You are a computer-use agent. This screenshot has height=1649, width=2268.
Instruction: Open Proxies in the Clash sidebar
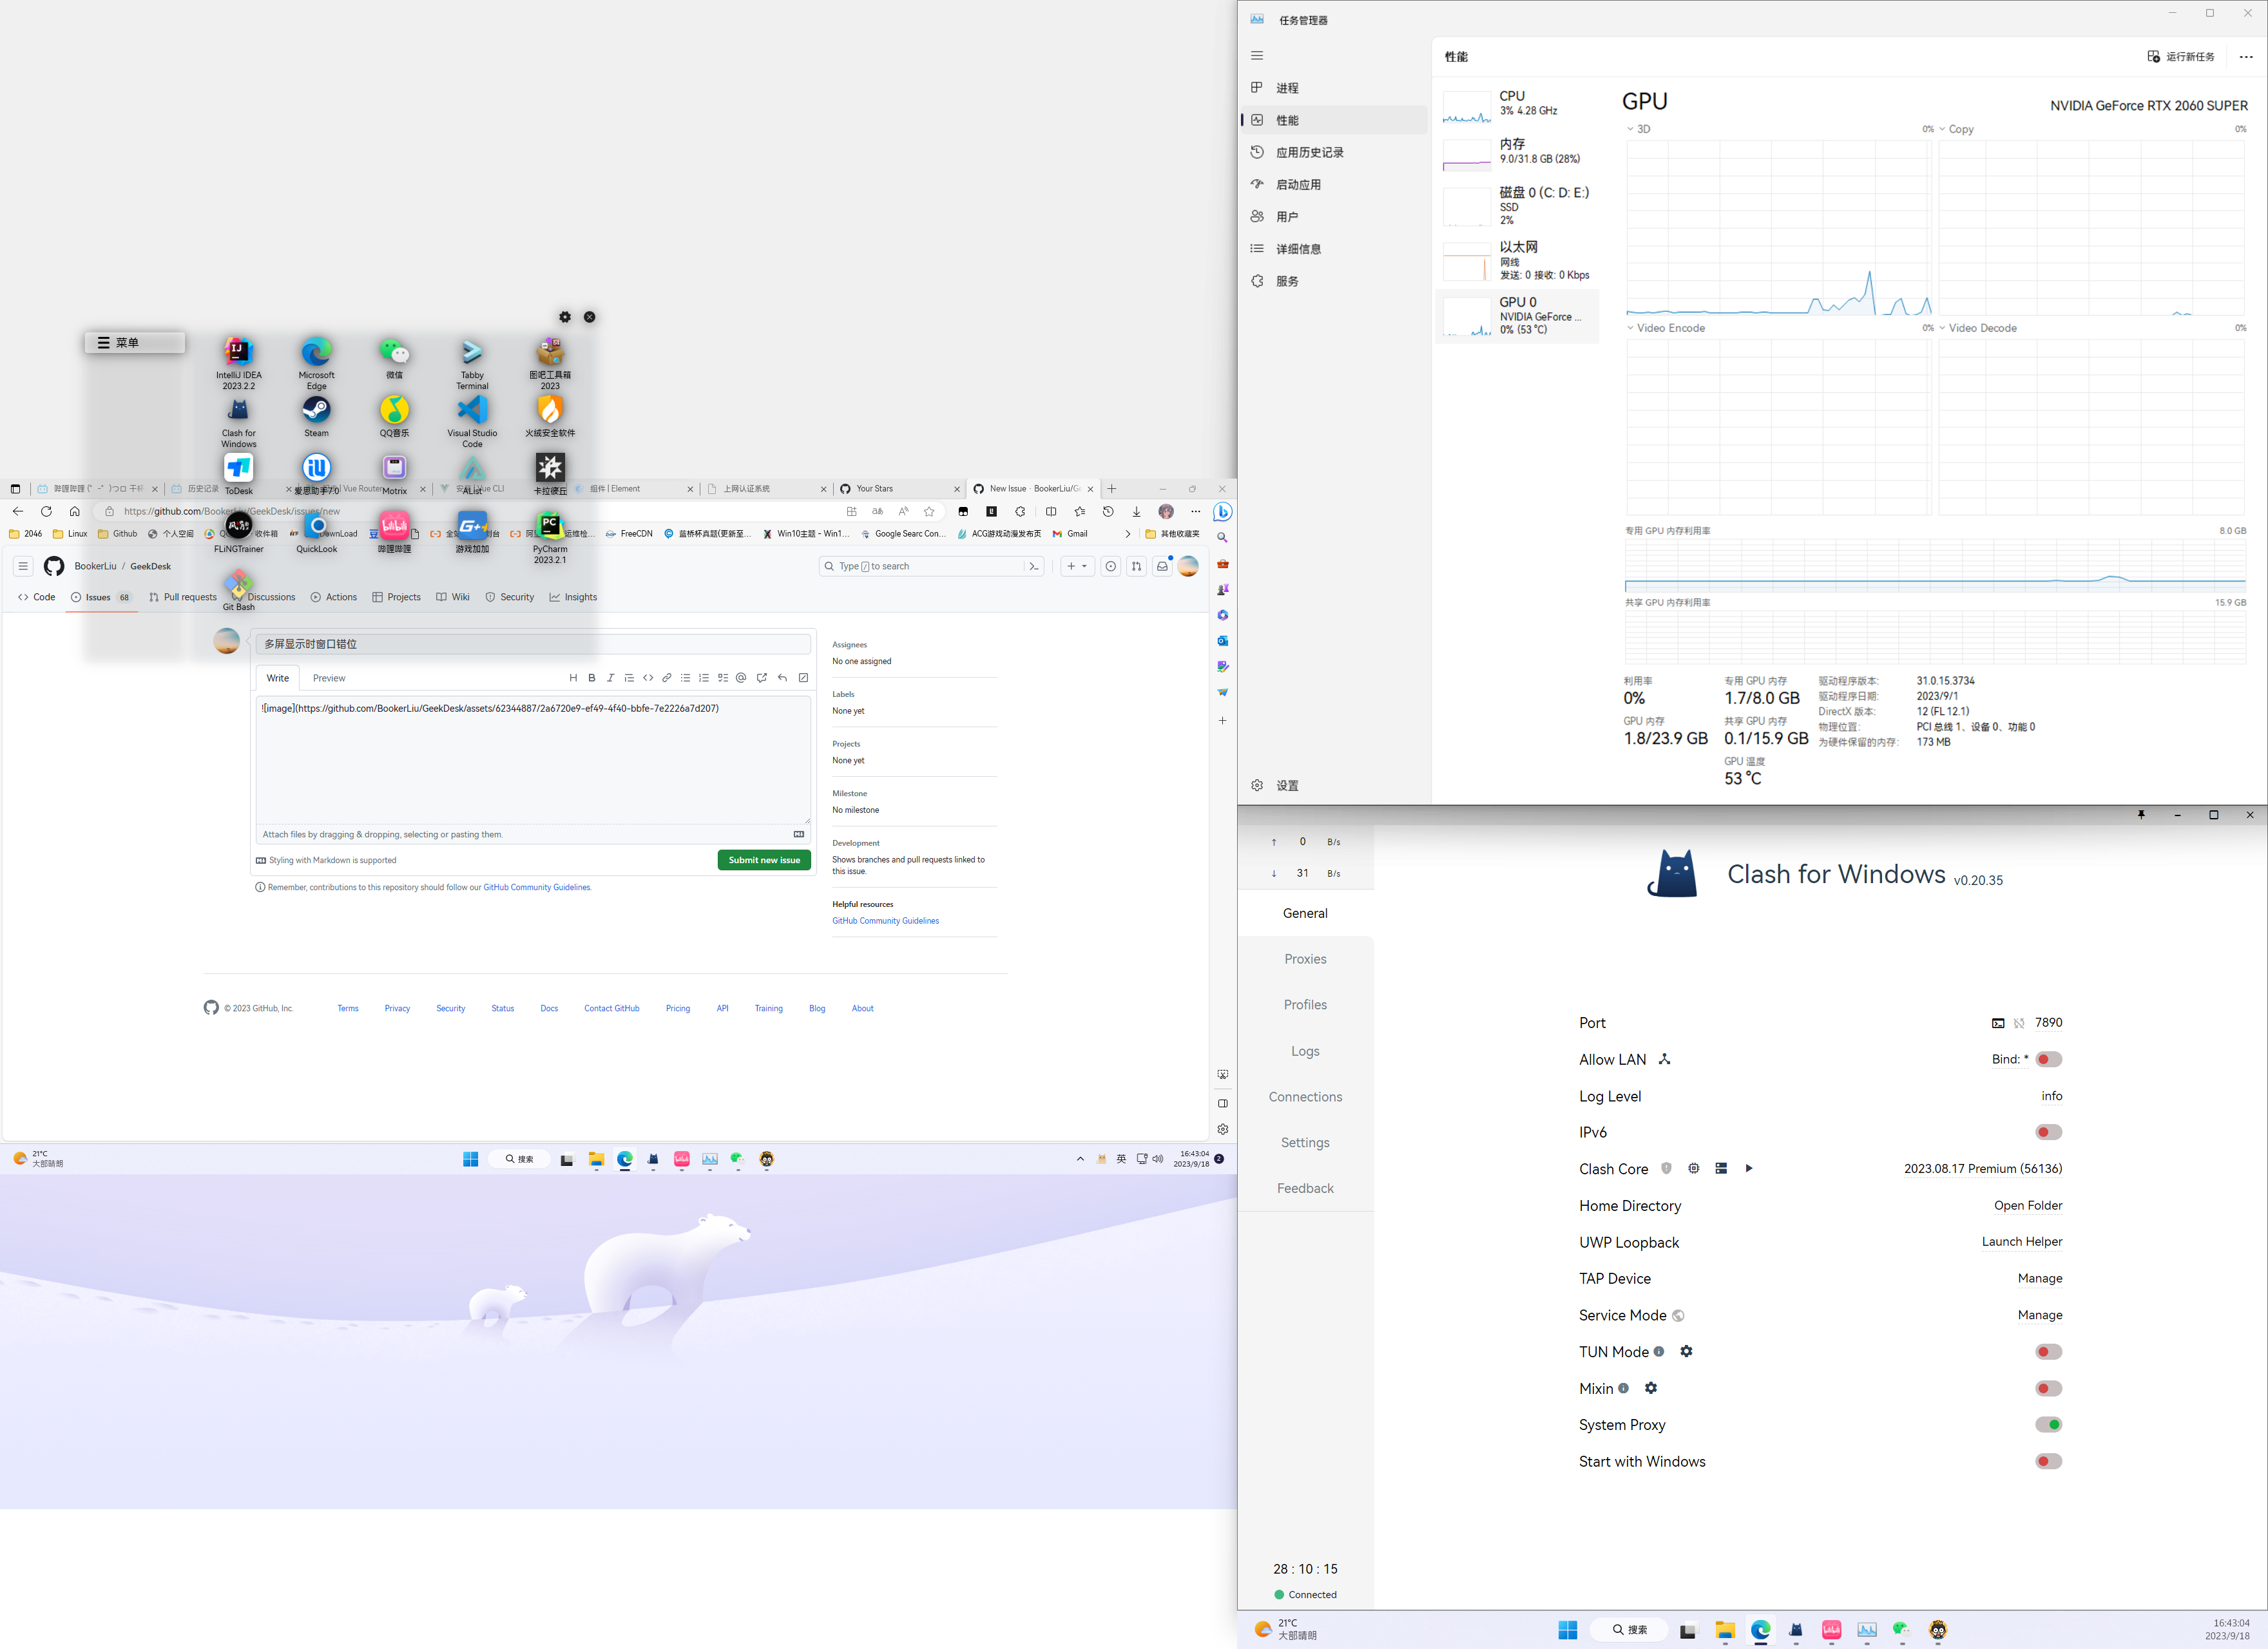(x=1305, y=958)
